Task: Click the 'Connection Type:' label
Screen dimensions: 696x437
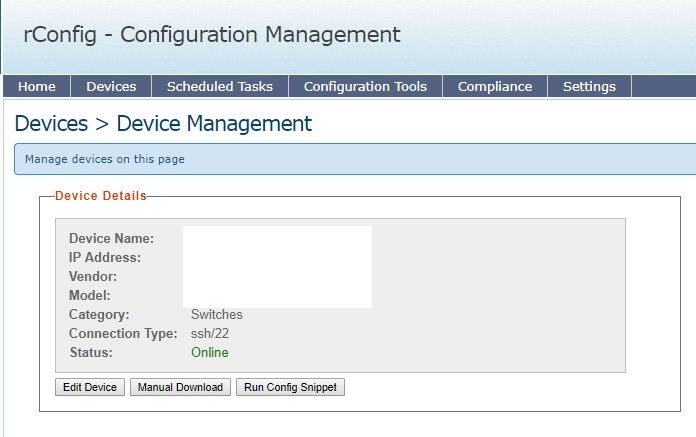Action: click(x=123, y=333)
